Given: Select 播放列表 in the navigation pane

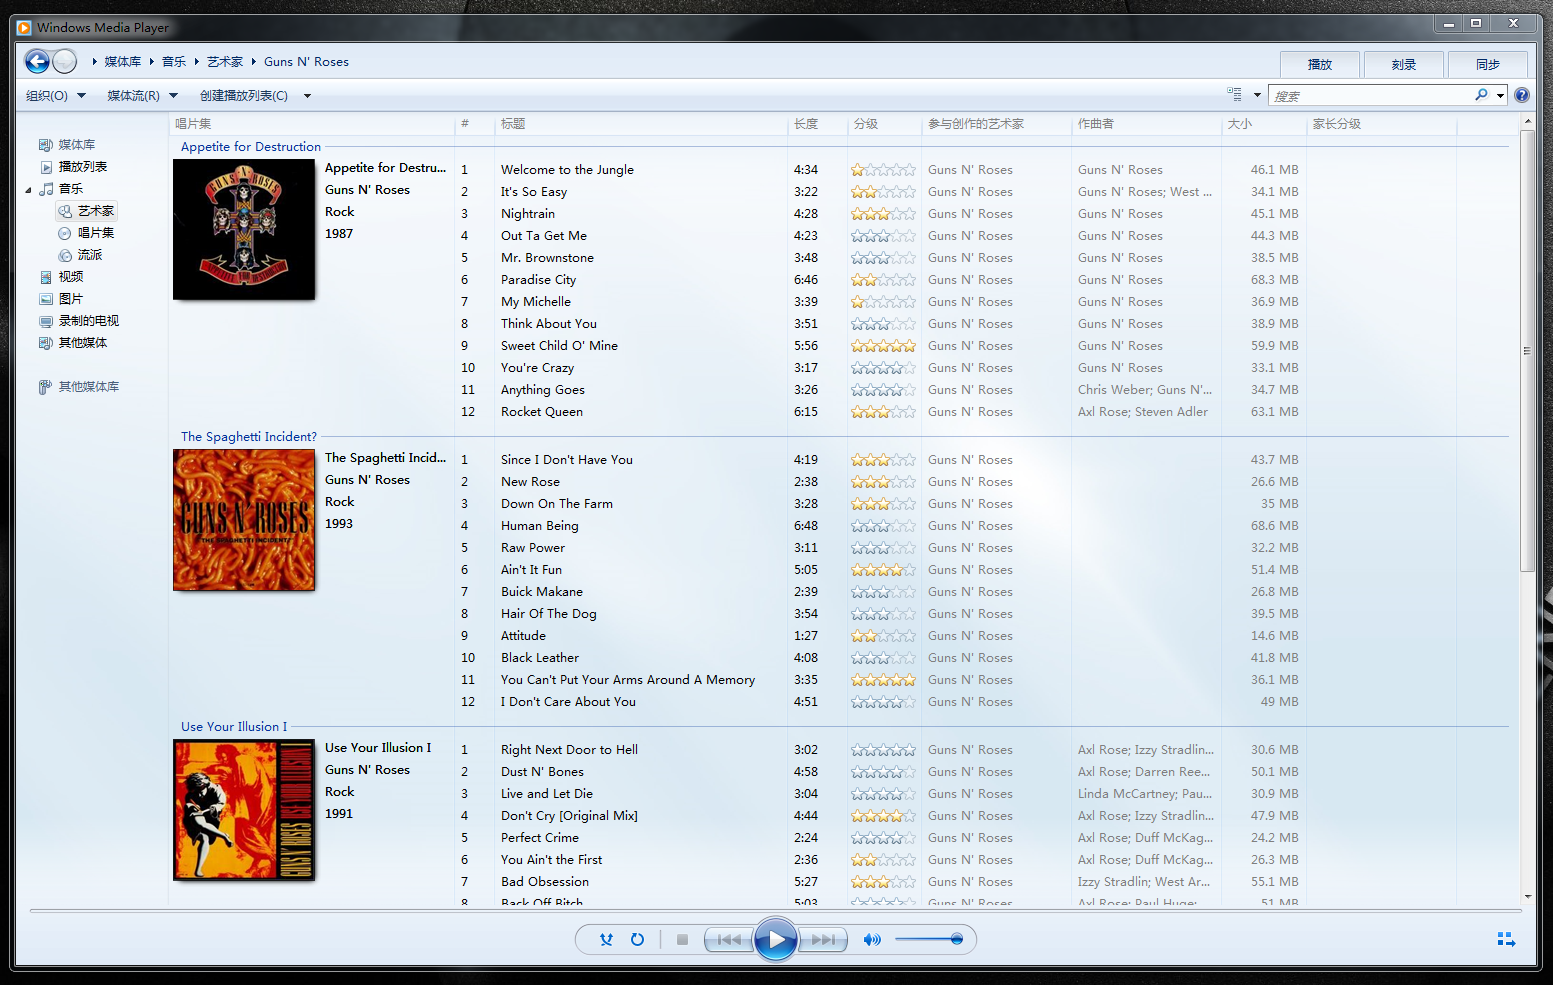Looking at the screenshot, I should [x=82, y=167].
